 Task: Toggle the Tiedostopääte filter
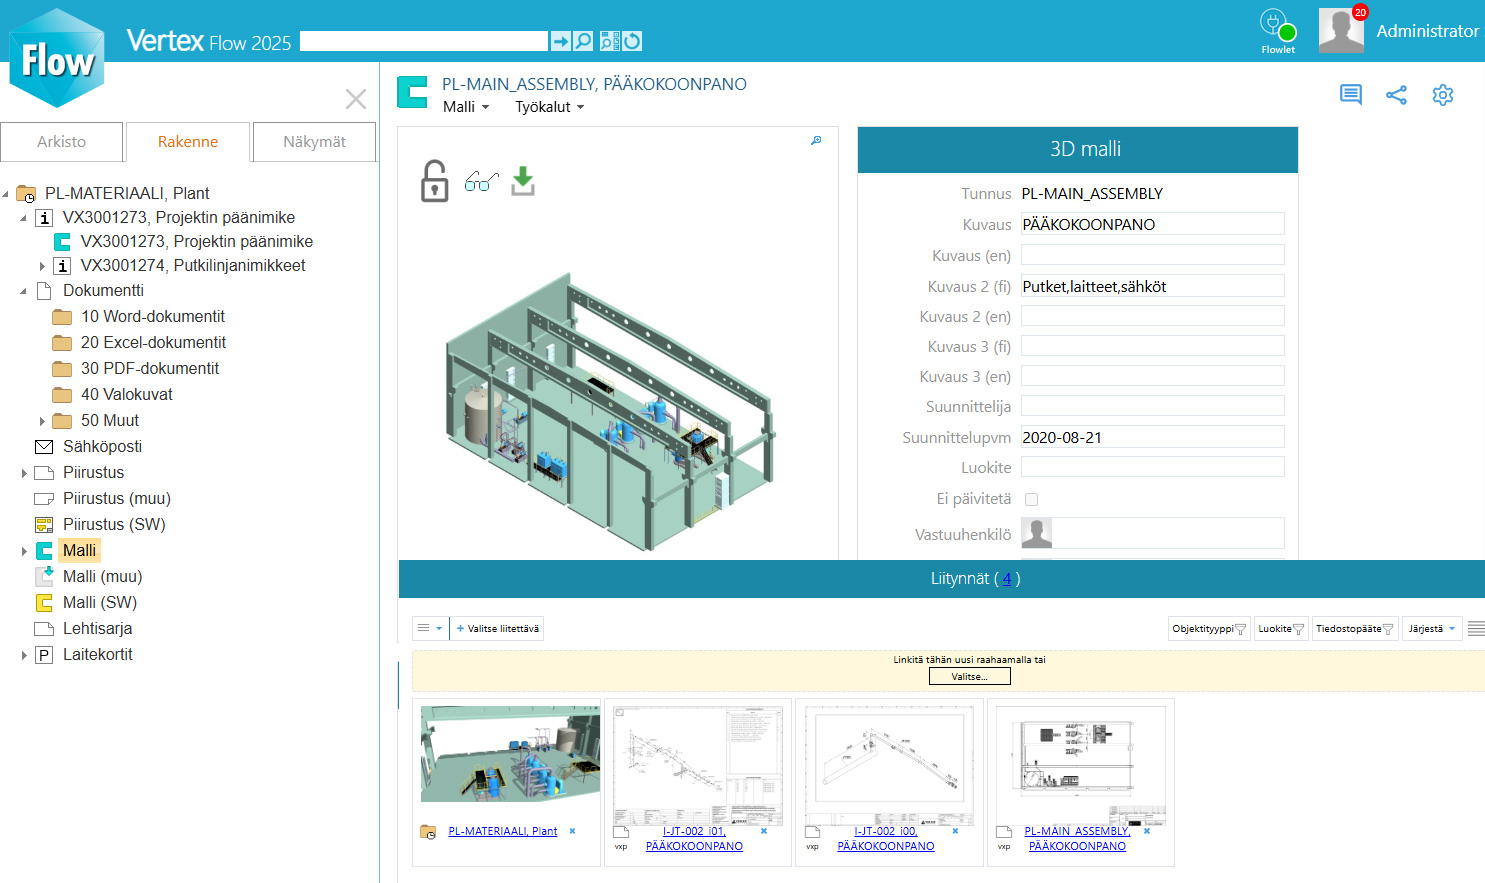(1354, 629)
